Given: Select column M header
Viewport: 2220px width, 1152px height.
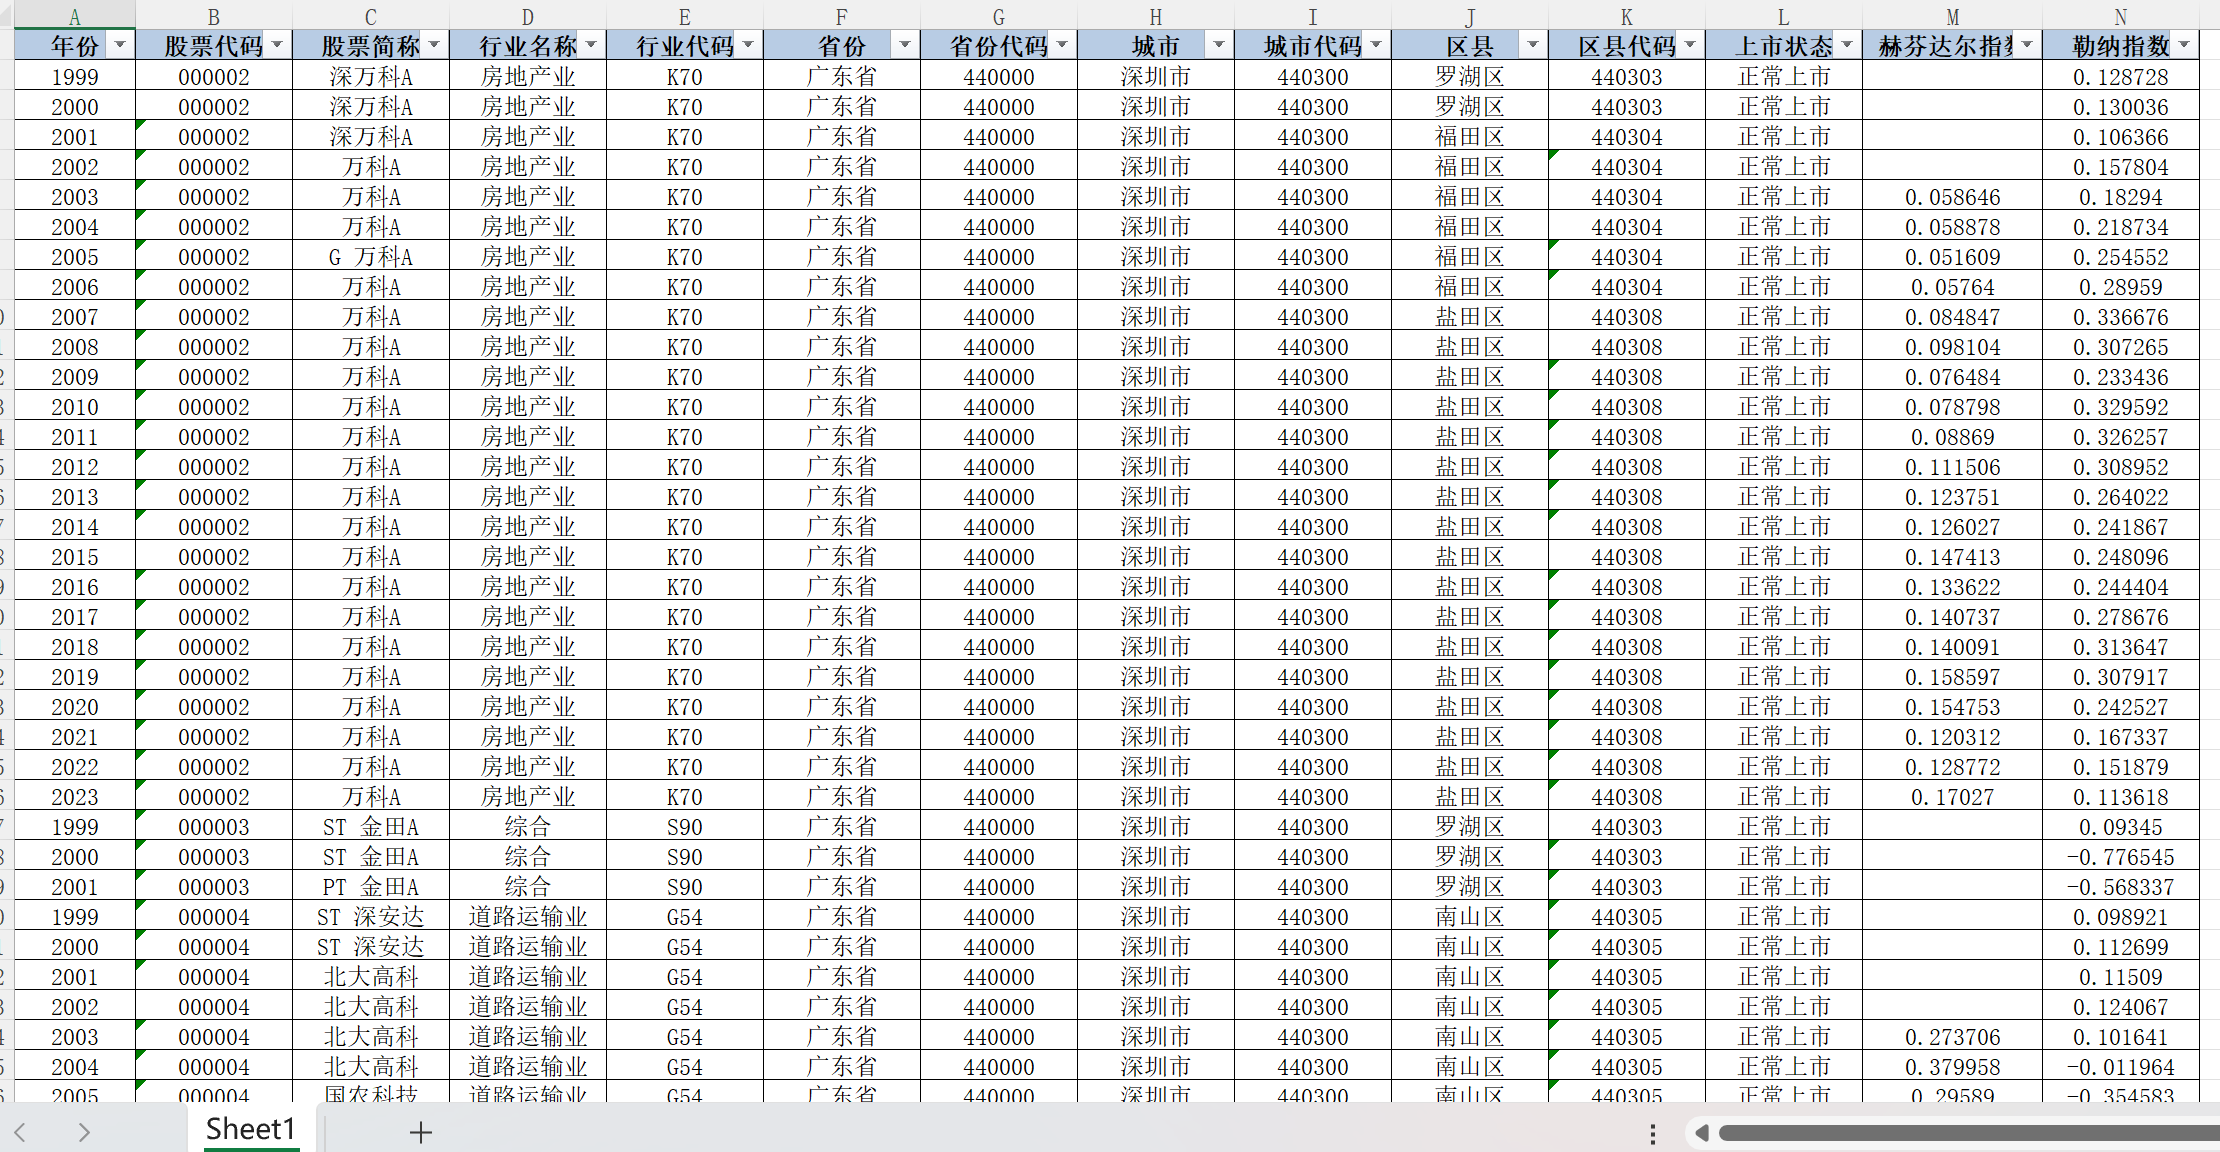Looking at the screenshot, I should click(1952, 17).
